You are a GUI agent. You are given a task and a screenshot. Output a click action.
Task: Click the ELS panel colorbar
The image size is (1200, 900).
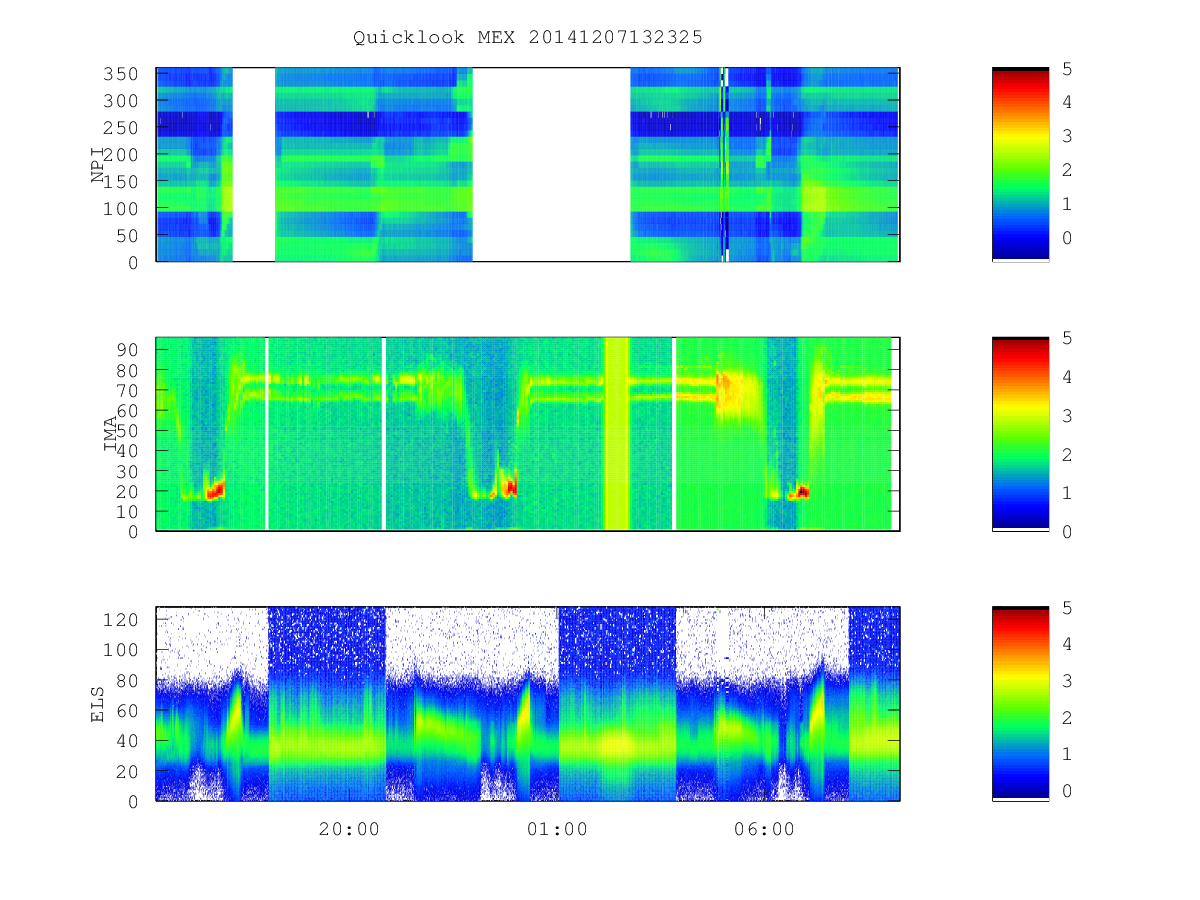1020,704
